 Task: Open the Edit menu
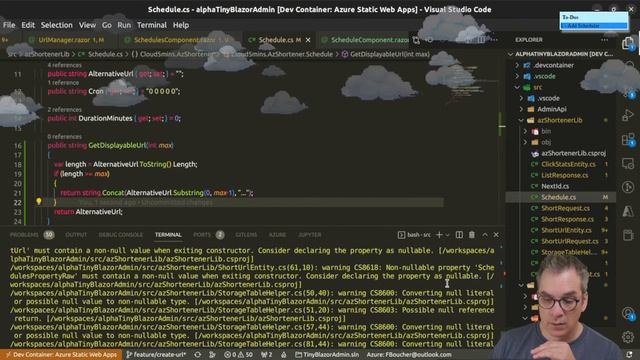click(28, 25)
